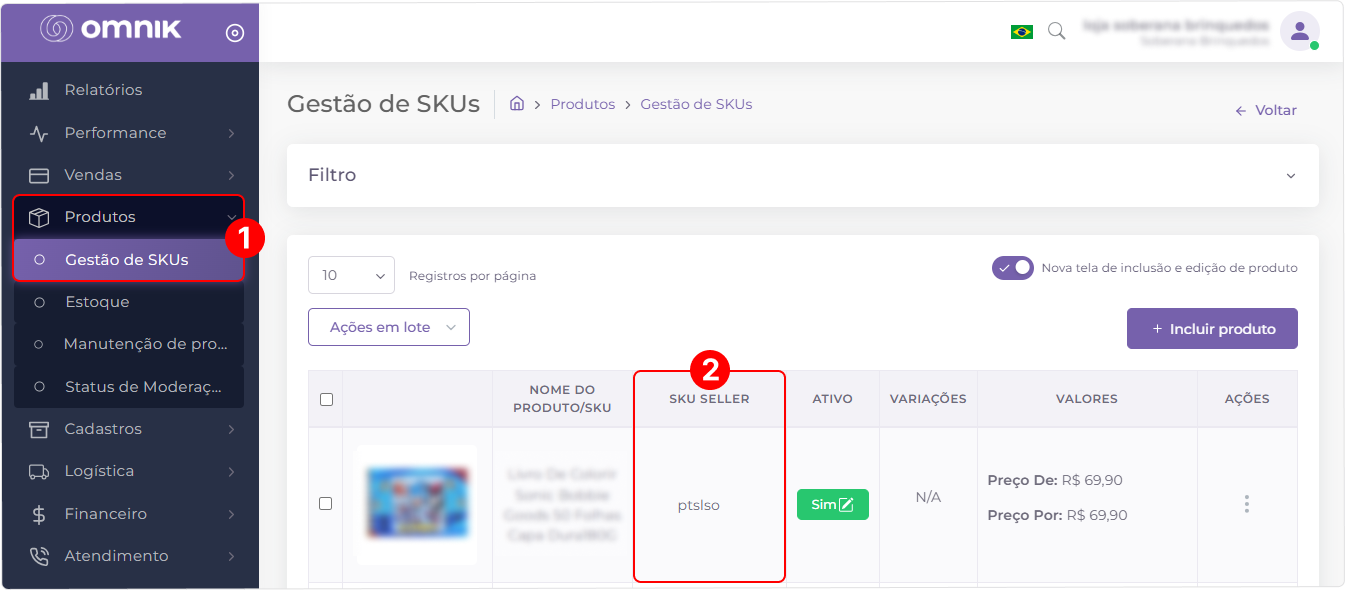
Task: Expand the Filtro panel chevron
Action: click(x=1291, y=176)
